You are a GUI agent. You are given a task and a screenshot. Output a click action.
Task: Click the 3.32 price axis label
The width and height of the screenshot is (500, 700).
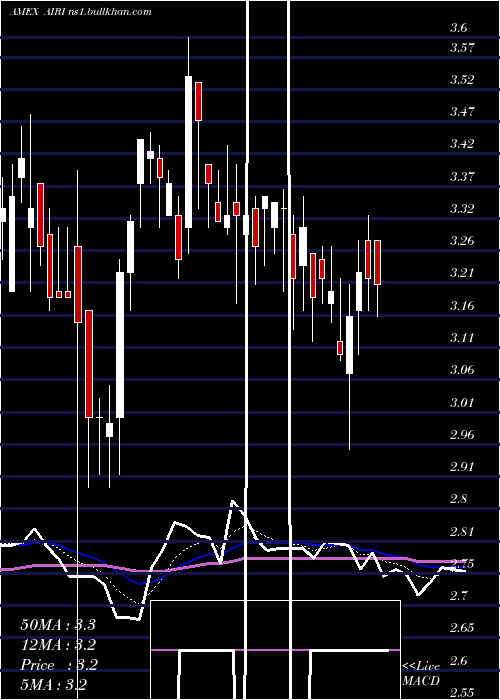pos(462,208)
